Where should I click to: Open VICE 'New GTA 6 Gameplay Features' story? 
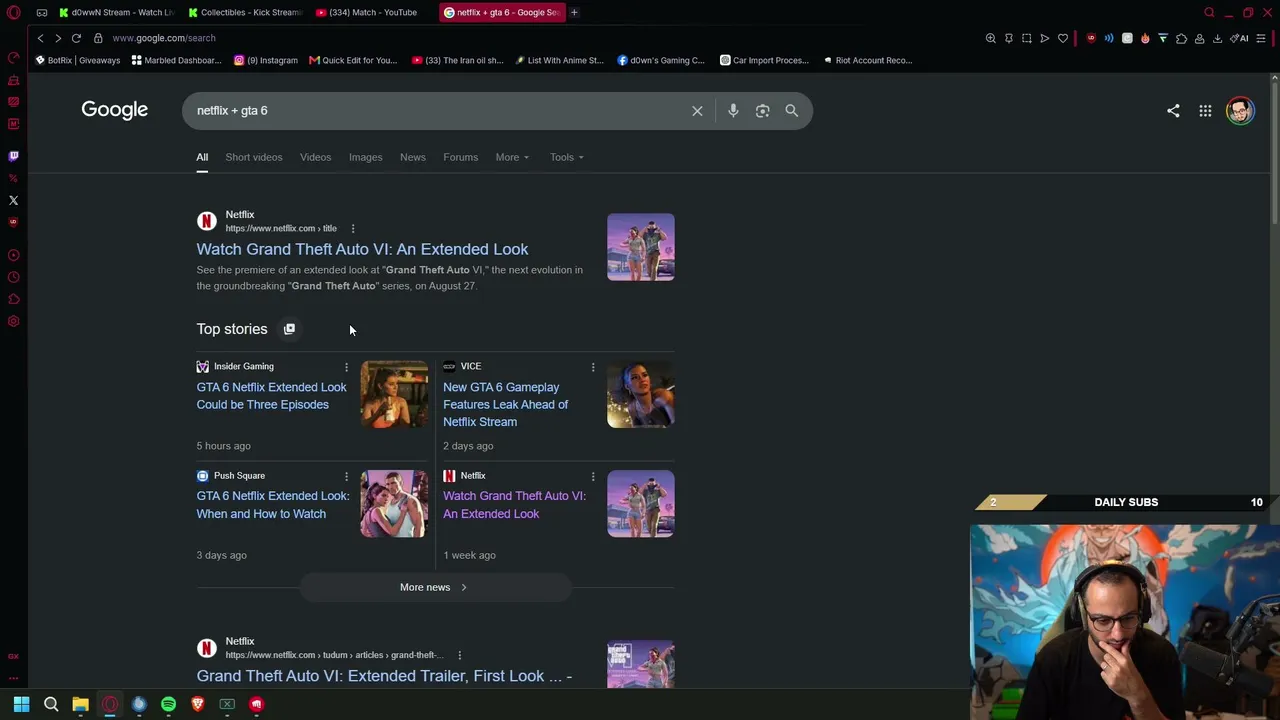tap(505, 404)
